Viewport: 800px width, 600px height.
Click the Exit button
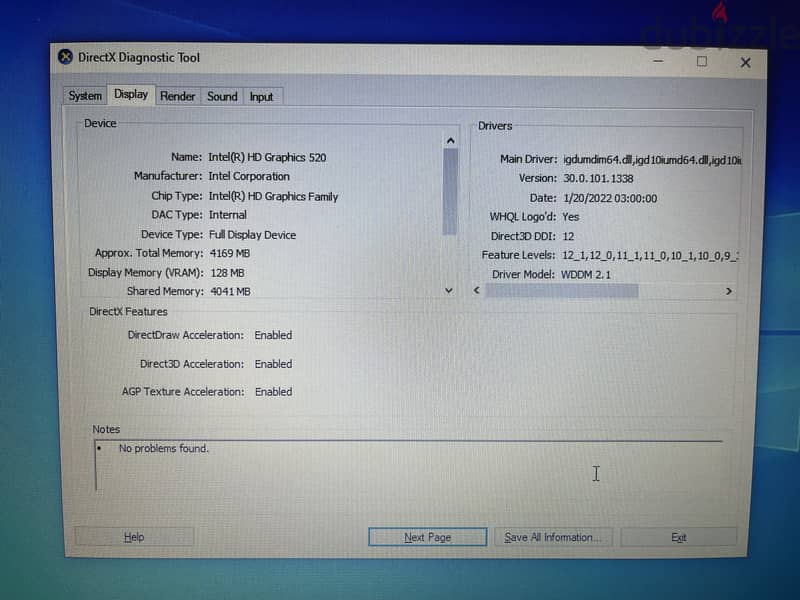[679, 537]
